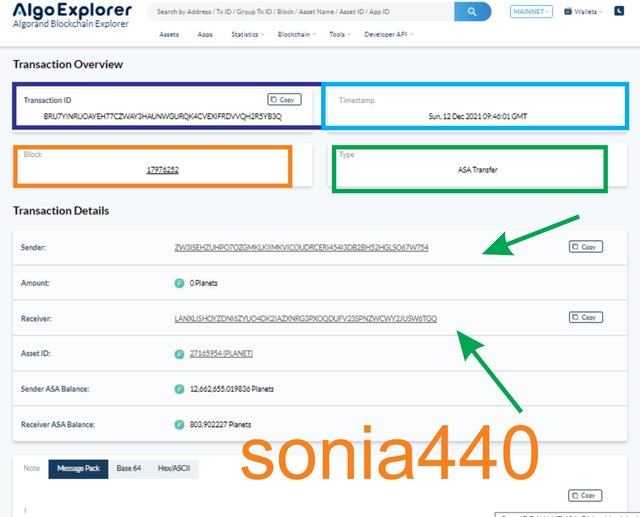Click the Transaction Overview heading
This screenshot has height=517, width=640.
pos(68,64)
